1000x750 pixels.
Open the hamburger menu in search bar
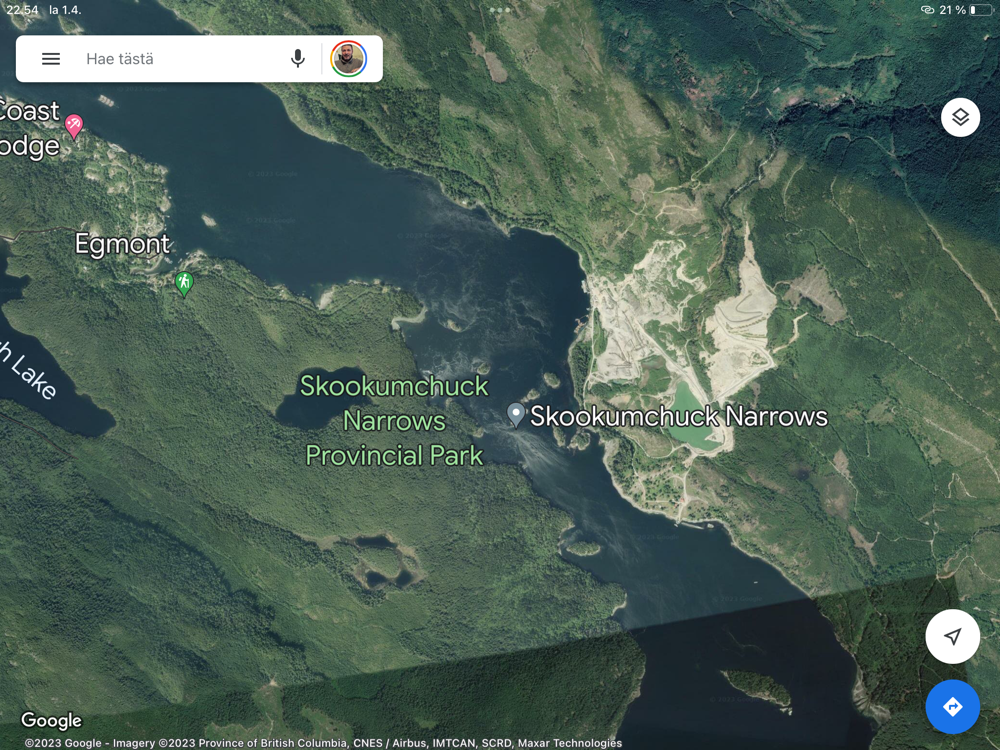coord(51,59)
